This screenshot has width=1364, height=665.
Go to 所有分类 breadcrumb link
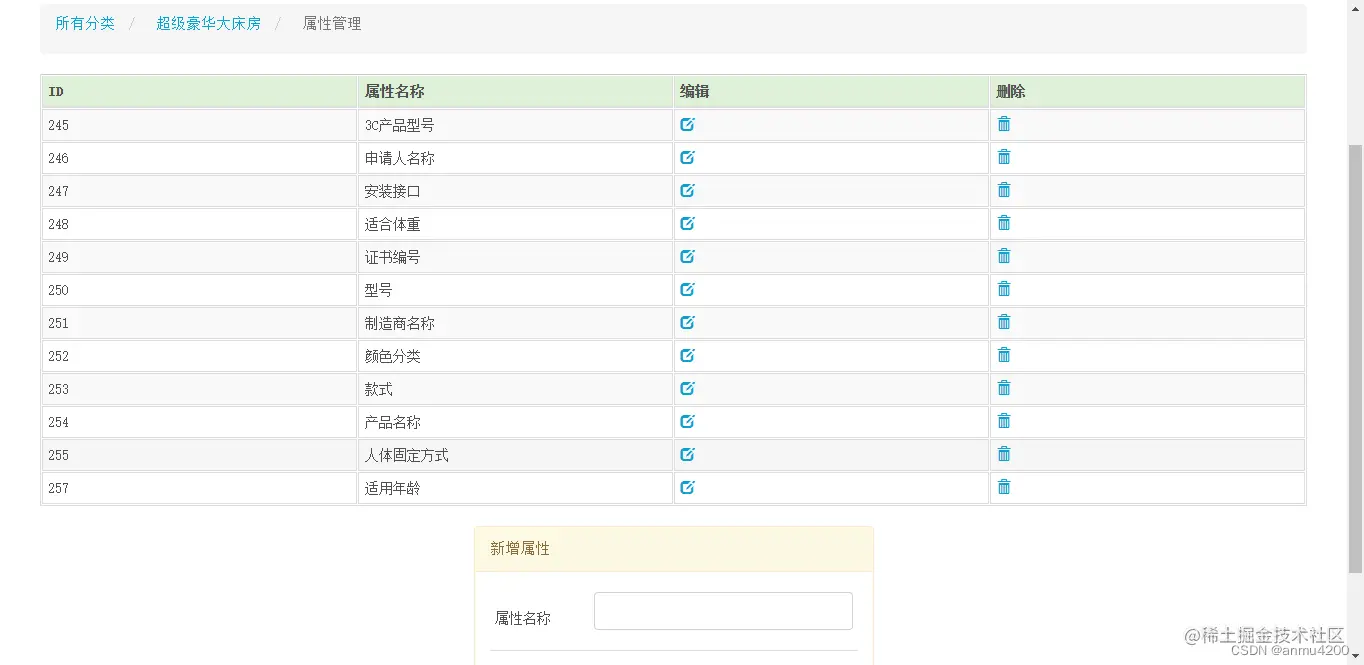coord(85,23)
